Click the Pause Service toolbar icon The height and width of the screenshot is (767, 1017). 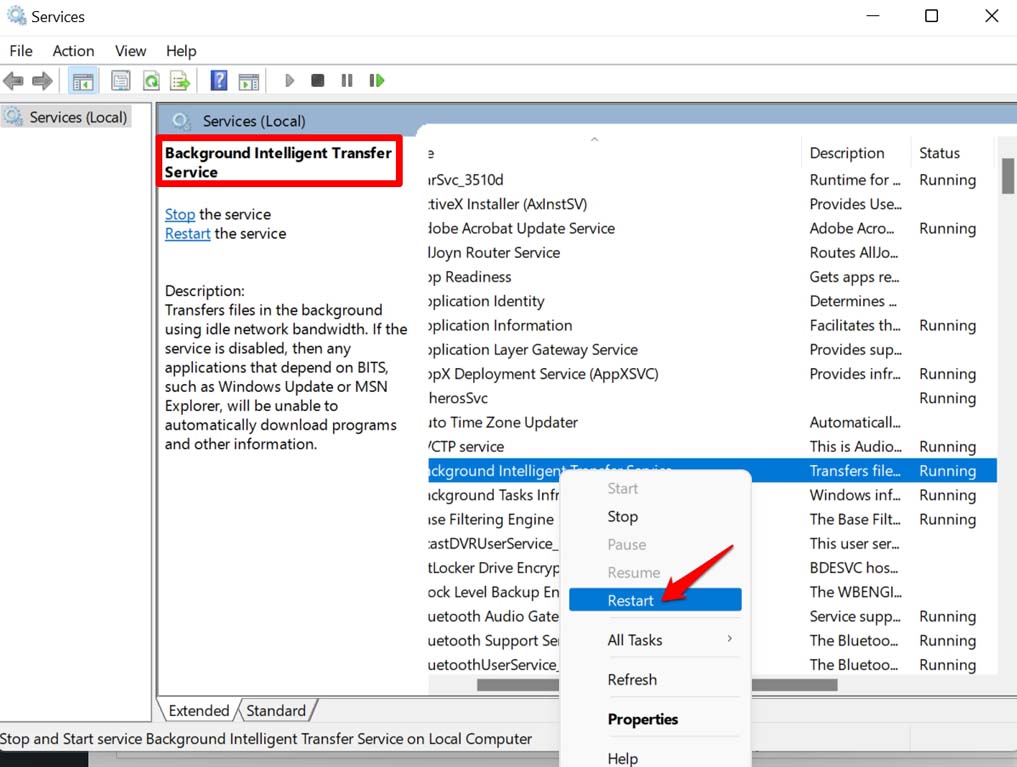tap(347, 81)
